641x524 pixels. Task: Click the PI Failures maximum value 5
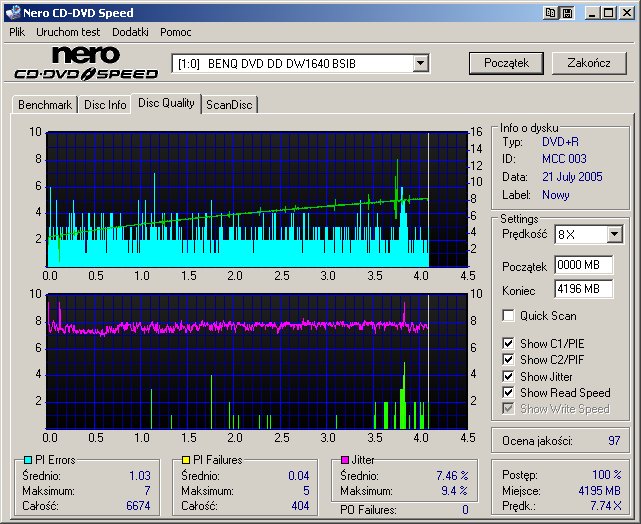pos(306,490)
